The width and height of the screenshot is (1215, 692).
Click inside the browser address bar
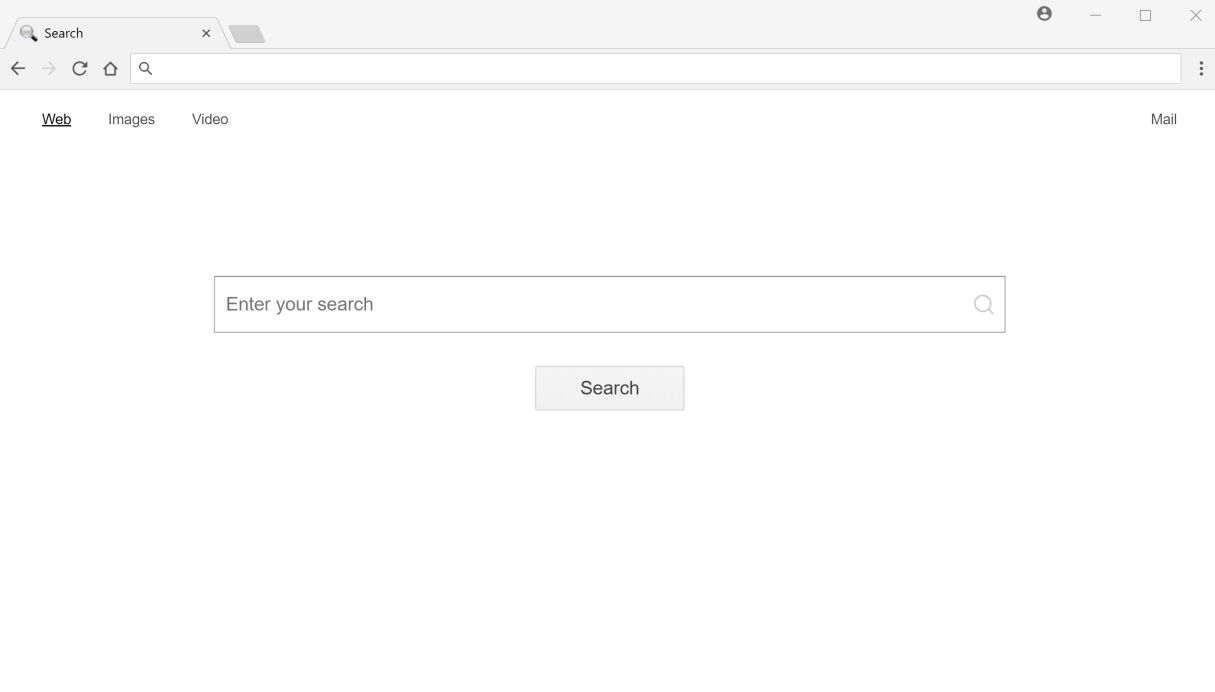(x=600, y=68)
